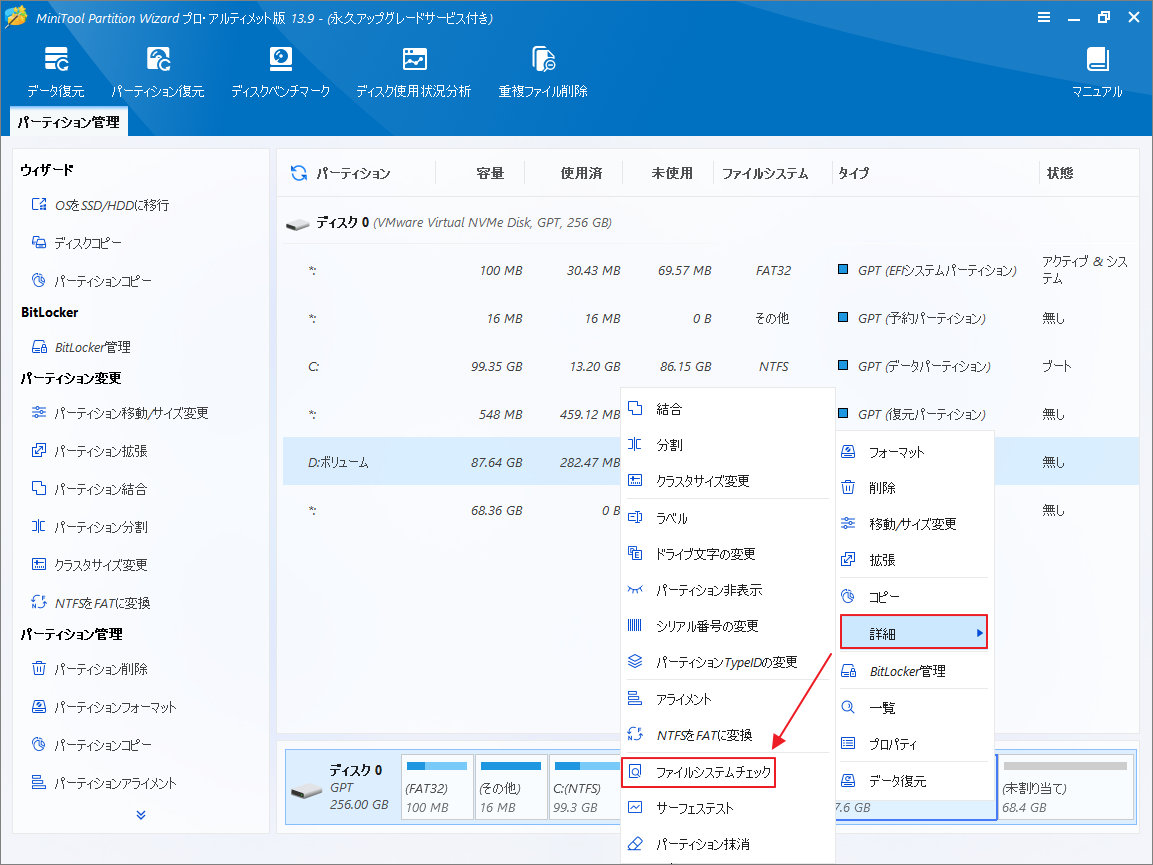
Task: Choose パーティション結合 in the sidebar
Action: click(x=89, y=489)
